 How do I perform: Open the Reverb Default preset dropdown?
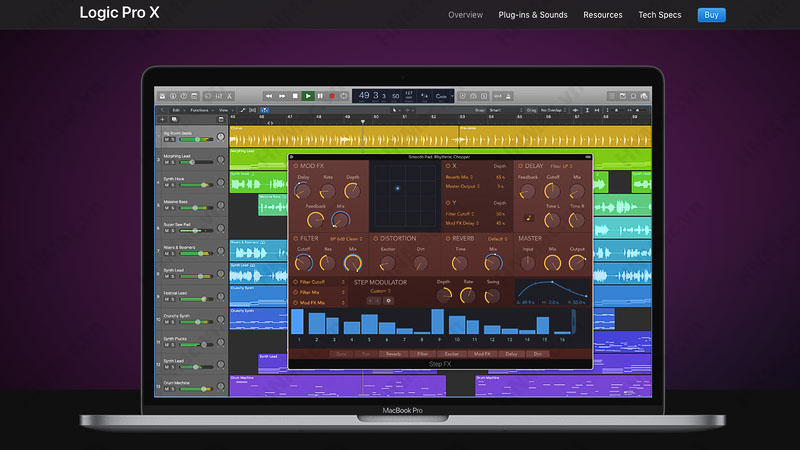coord(497,239)
